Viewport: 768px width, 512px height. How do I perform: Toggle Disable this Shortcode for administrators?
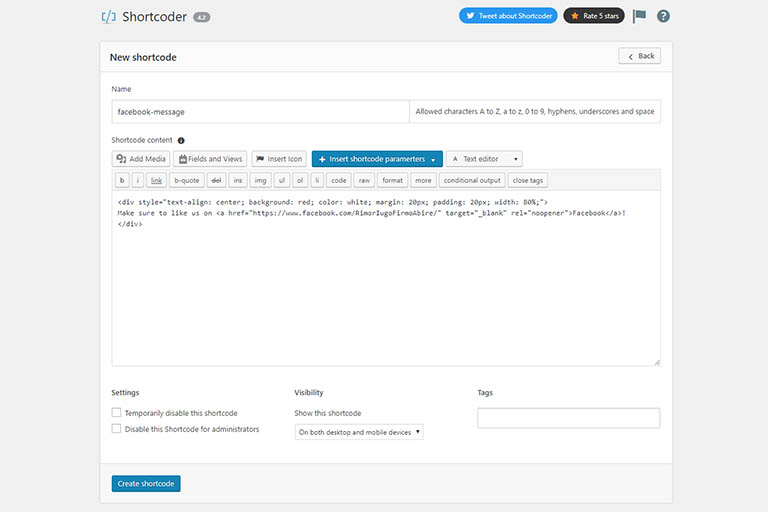116,429
